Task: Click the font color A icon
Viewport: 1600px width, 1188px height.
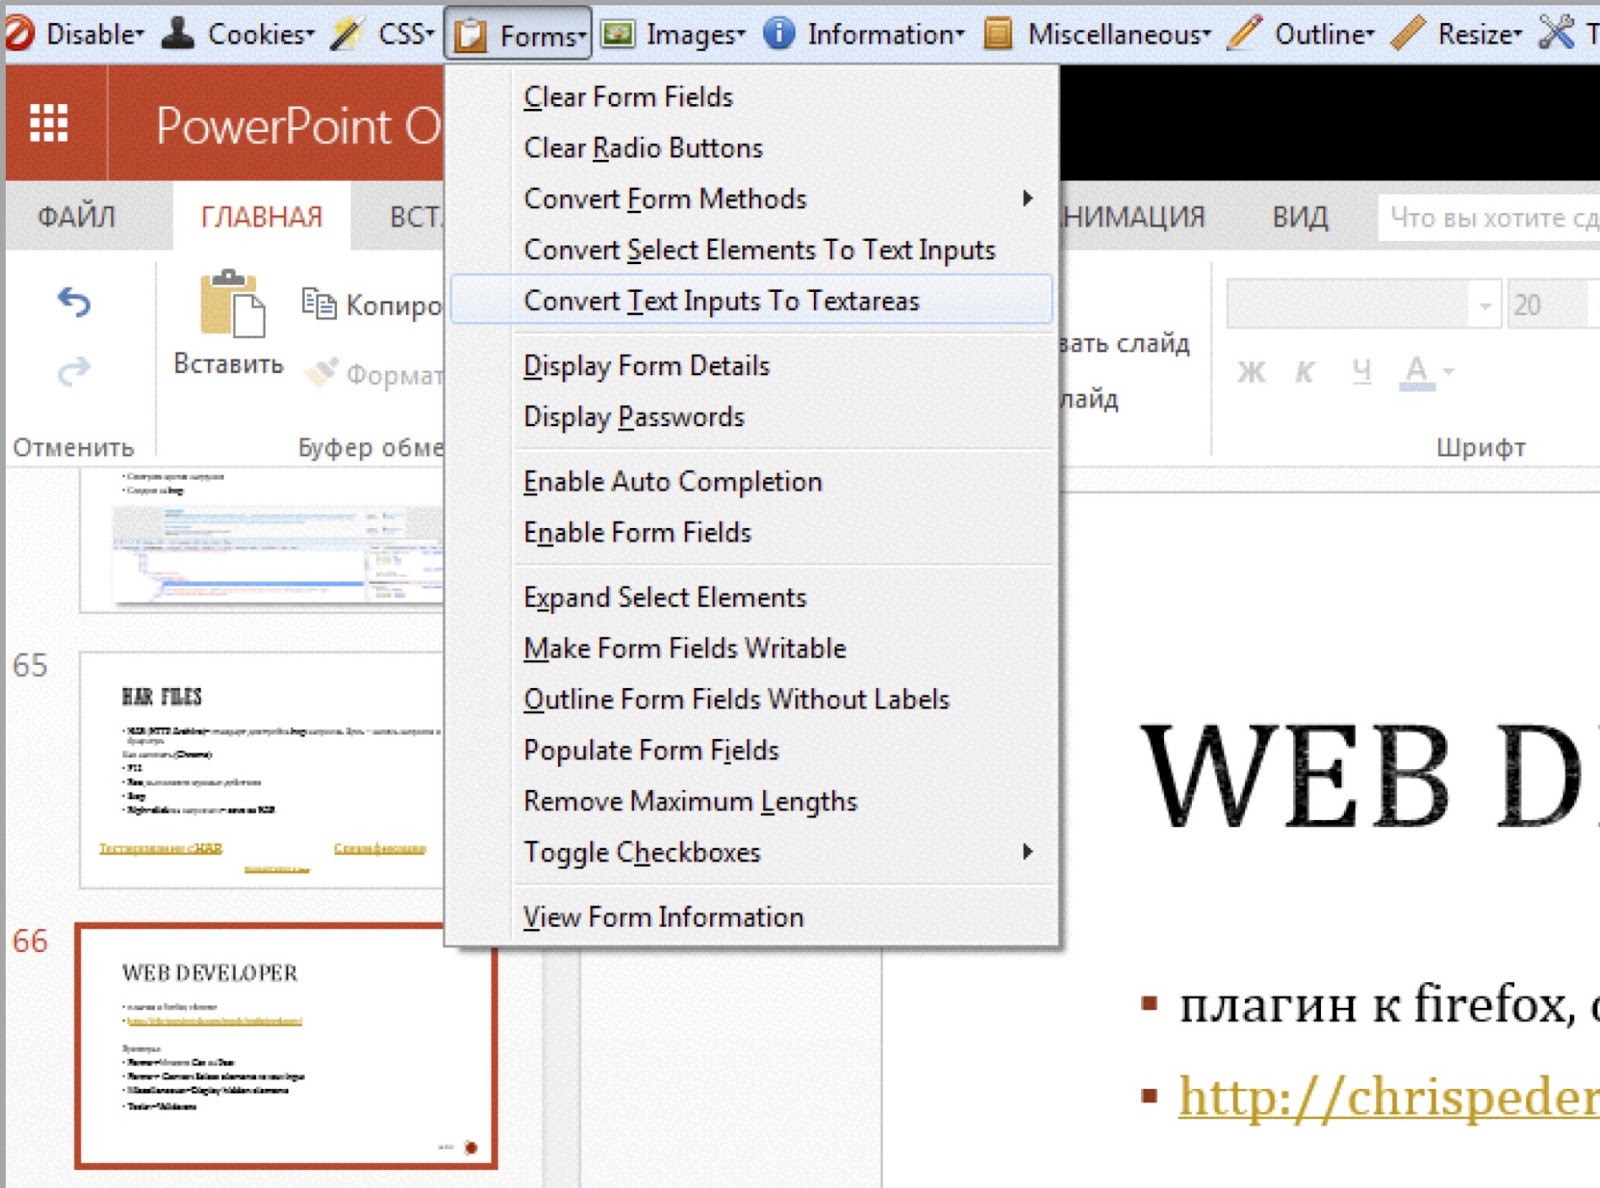Action: tap(1416, 372)
